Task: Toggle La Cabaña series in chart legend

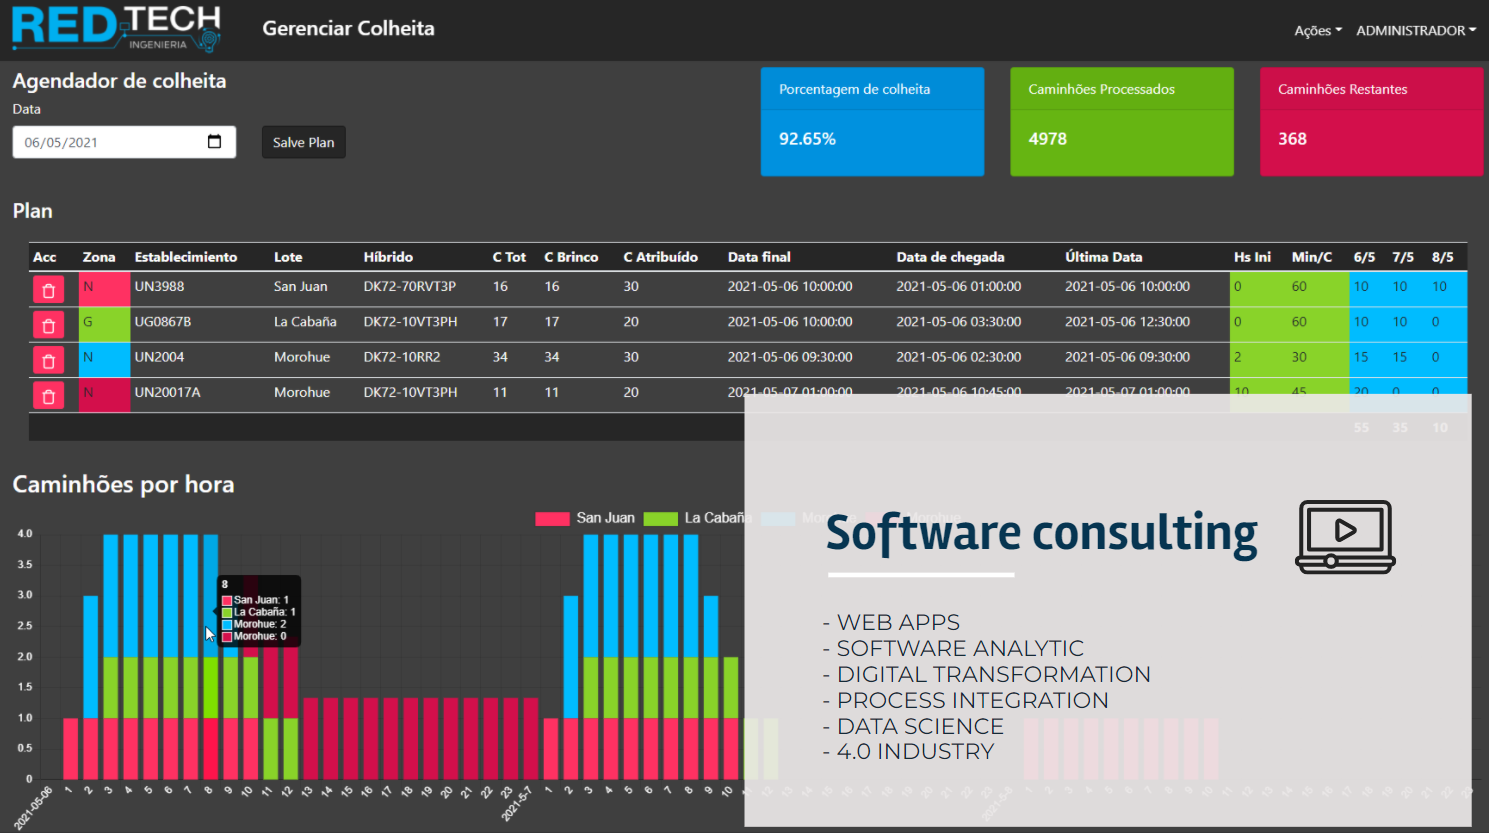Action: tap(695, 518)
